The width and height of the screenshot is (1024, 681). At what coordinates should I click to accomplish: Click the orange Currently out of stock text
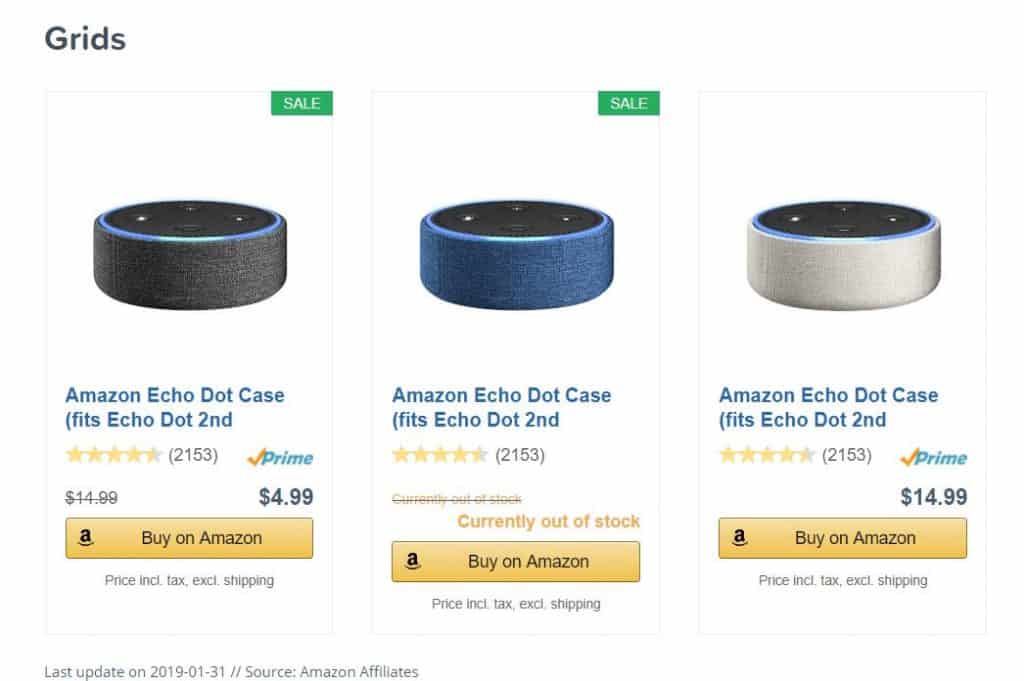pyautogui.click(x=549, y=521)
